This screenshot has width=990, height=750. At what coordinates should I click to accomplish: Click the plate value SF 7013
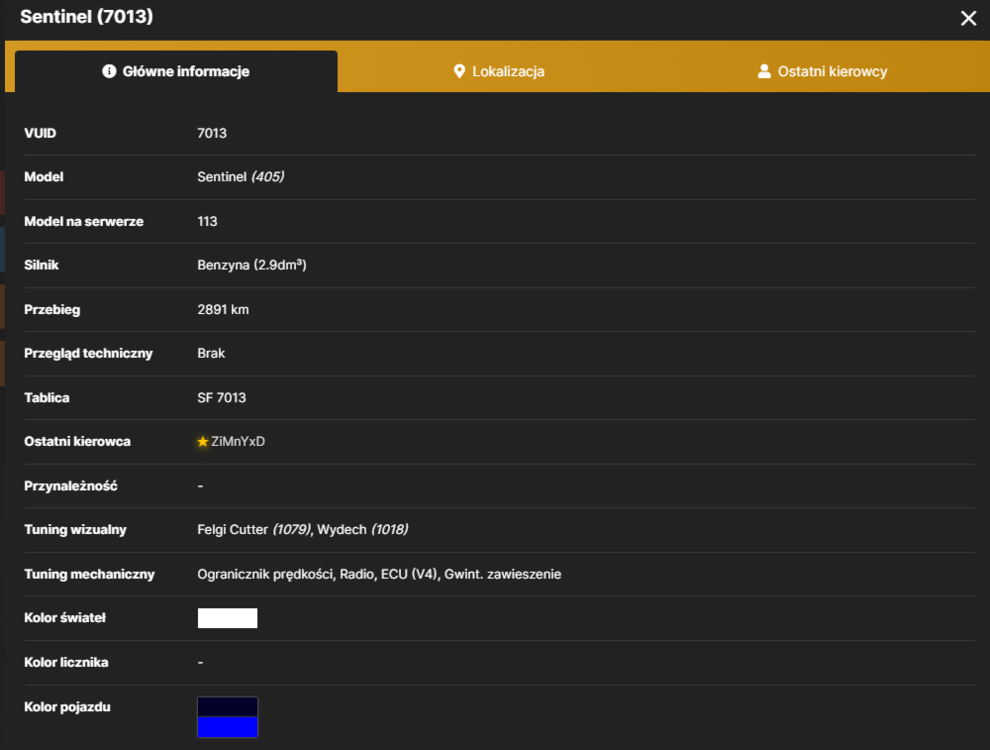[x=222, y=398]
